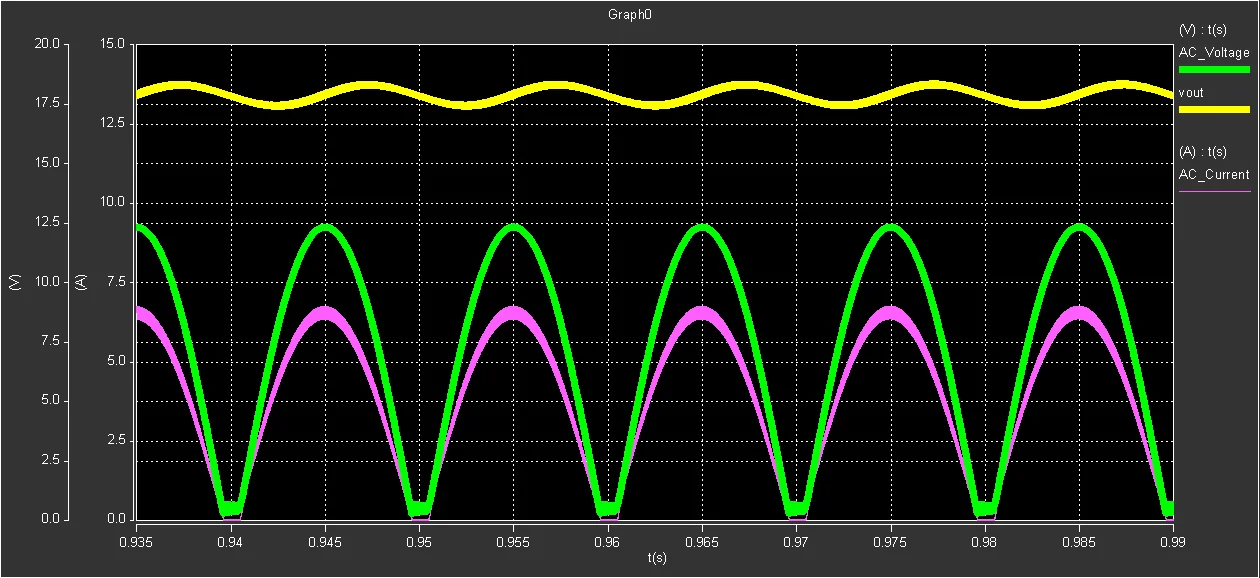Click the (V) : t(s) legend header
Image resolution: width=1260 pixels, height=578 pixels.
pyautogui.click(x=1203, y=30)
